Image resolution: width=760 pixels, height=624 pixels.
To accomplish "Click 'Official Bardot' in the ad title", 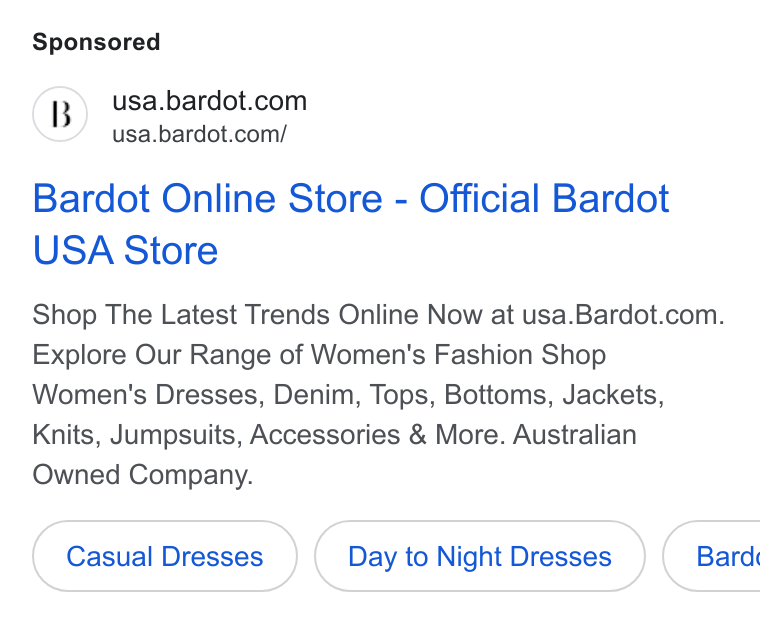I will click(544, 198).
